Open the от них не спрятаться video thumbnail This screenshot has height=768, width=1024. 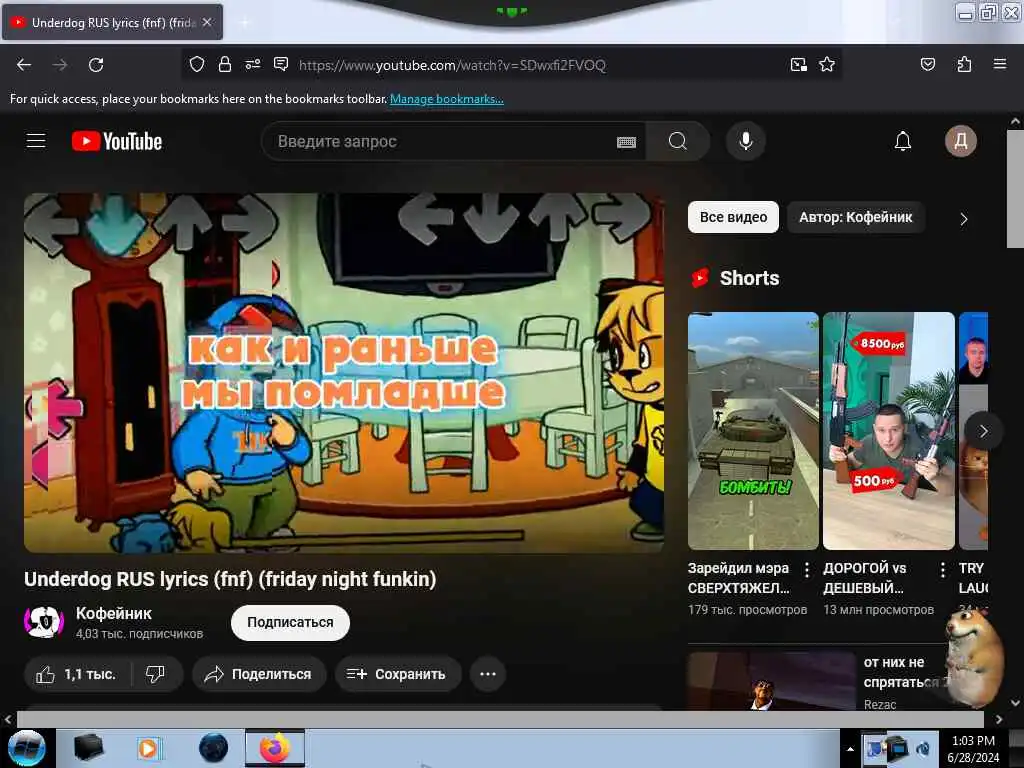point(771,681)
